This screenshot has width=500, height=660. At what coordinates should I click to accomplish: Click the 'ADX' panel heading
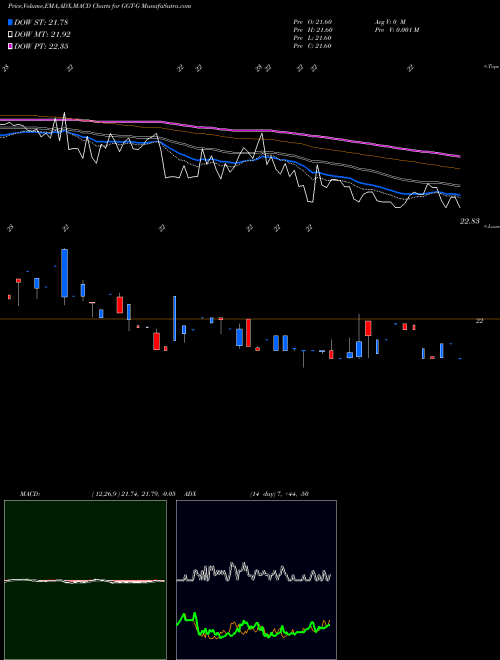click(191, 494)
